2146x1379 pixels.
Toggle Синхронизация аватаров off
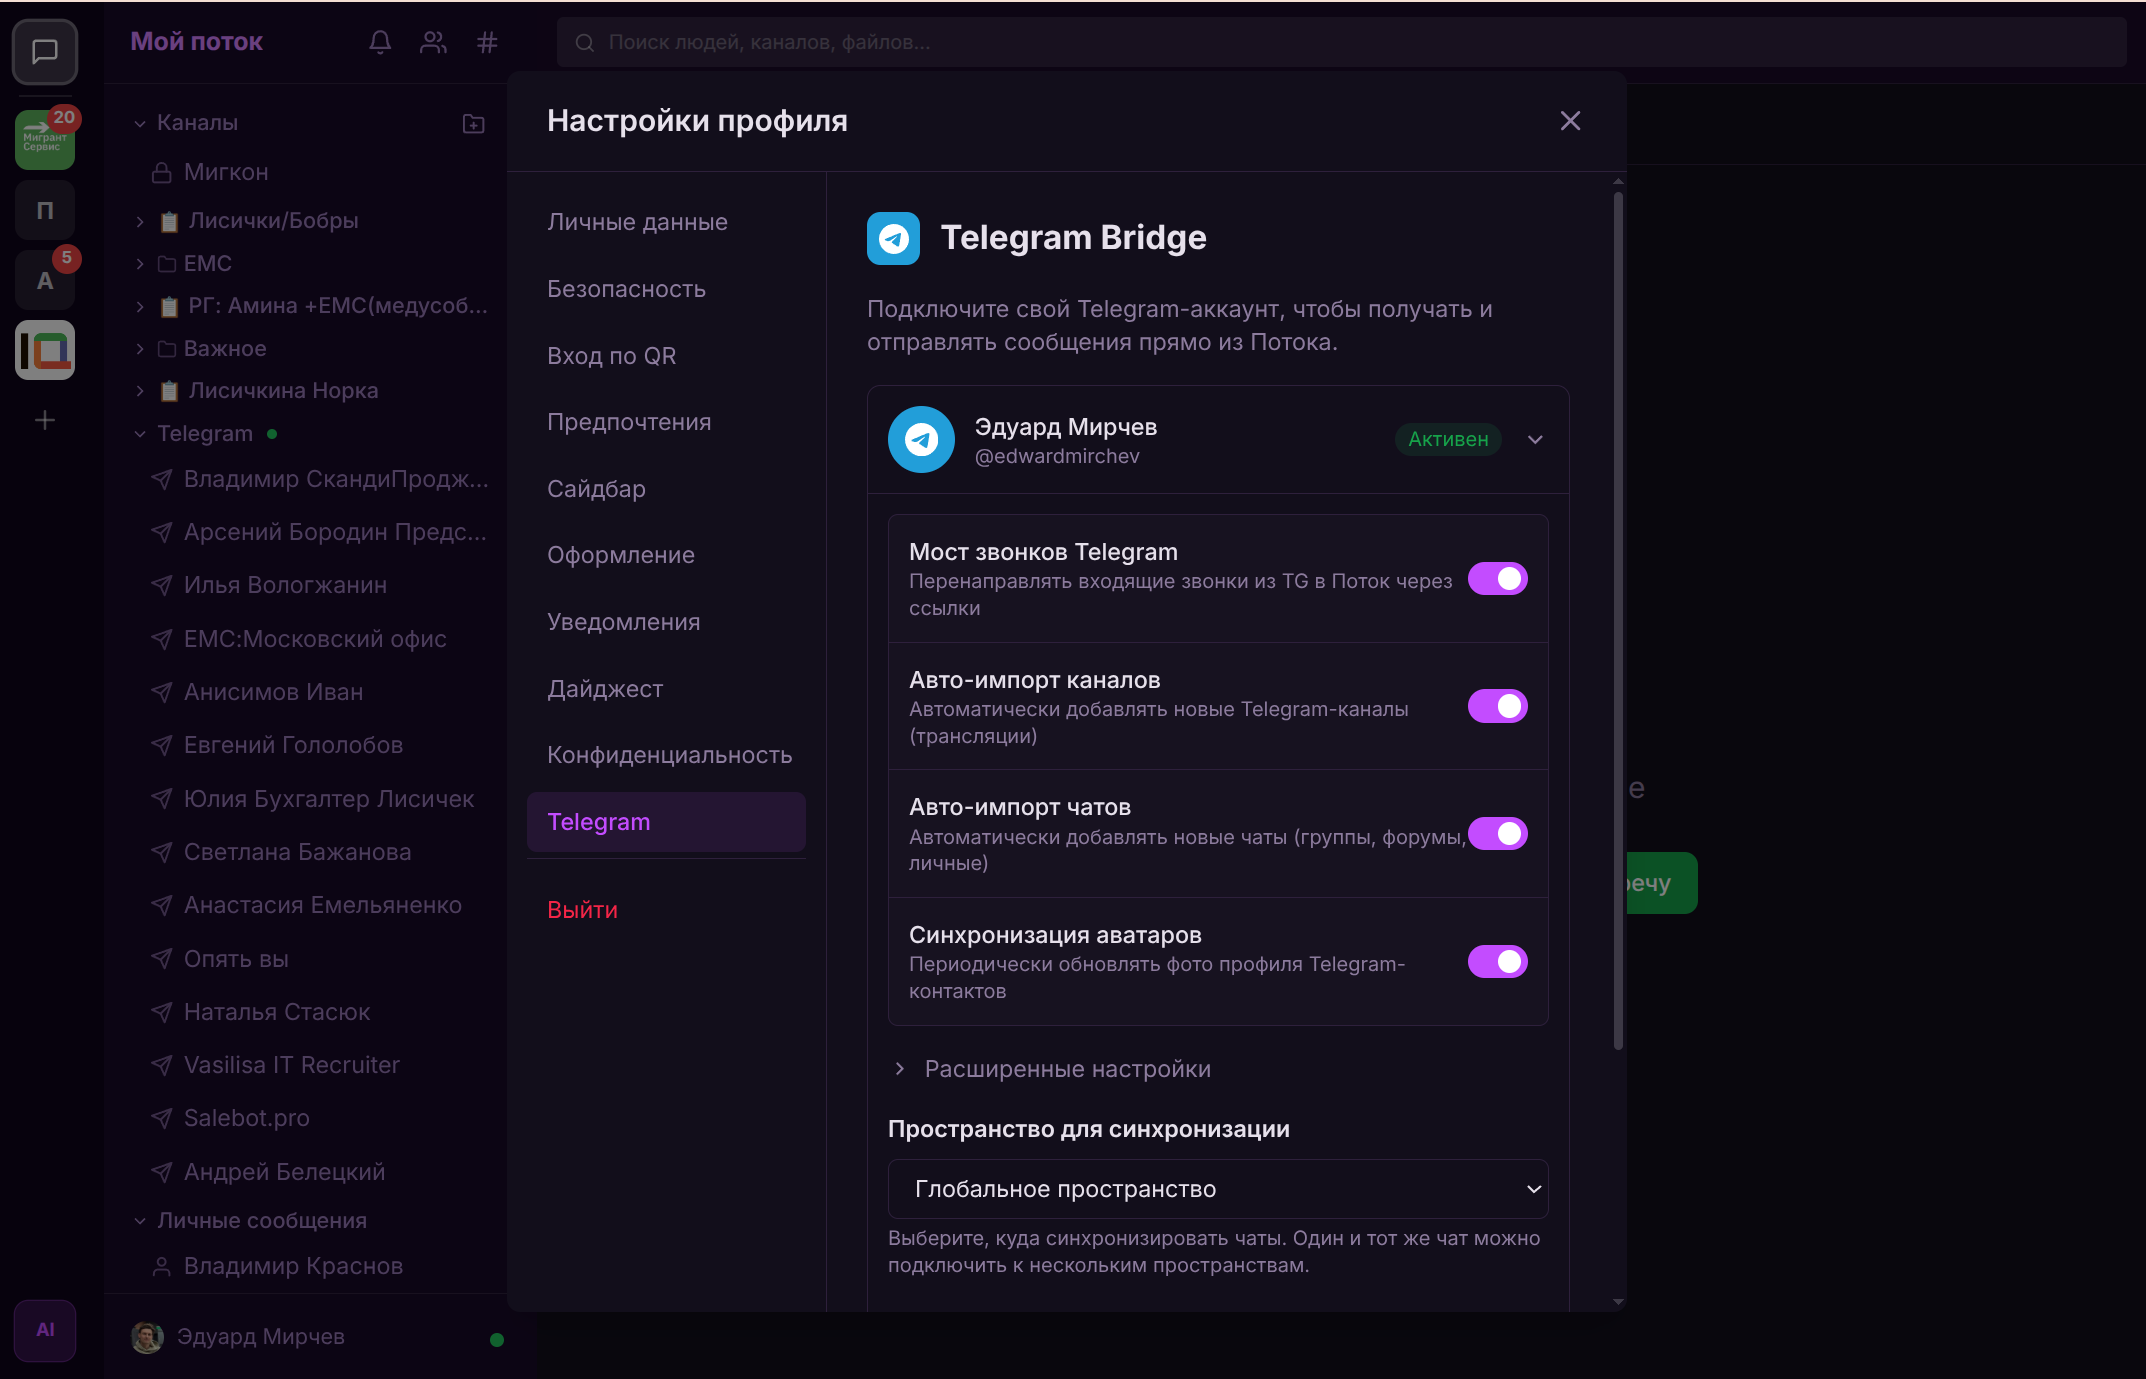(1497, 962)
